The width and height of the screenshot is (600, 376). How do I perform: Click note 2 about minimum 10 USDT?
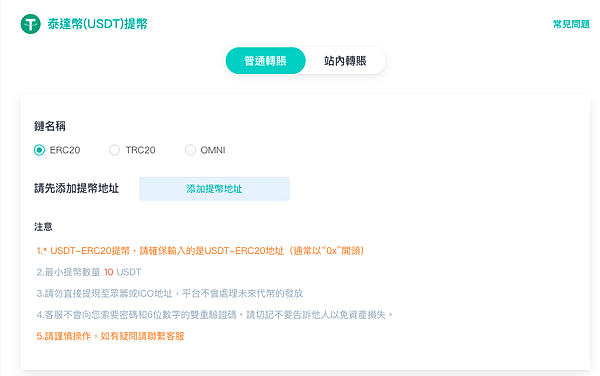tap(89, 272)
